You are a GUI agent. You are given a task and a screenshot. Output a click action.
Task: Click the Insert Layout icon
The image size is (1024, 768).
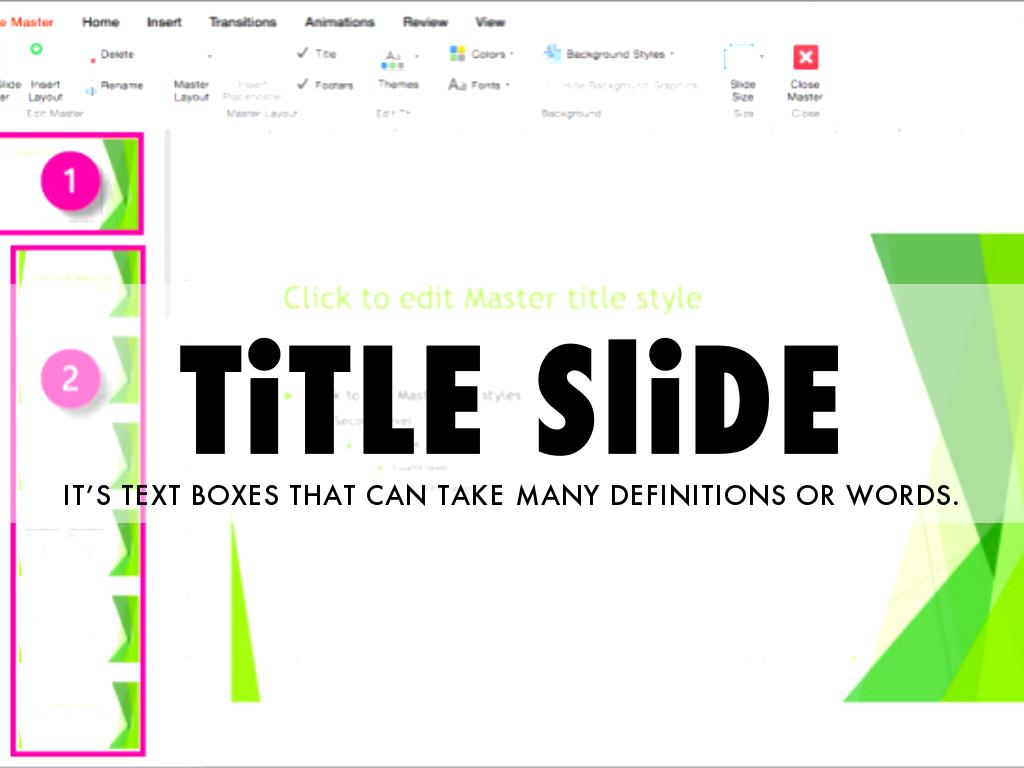click(x=36, y=49)
